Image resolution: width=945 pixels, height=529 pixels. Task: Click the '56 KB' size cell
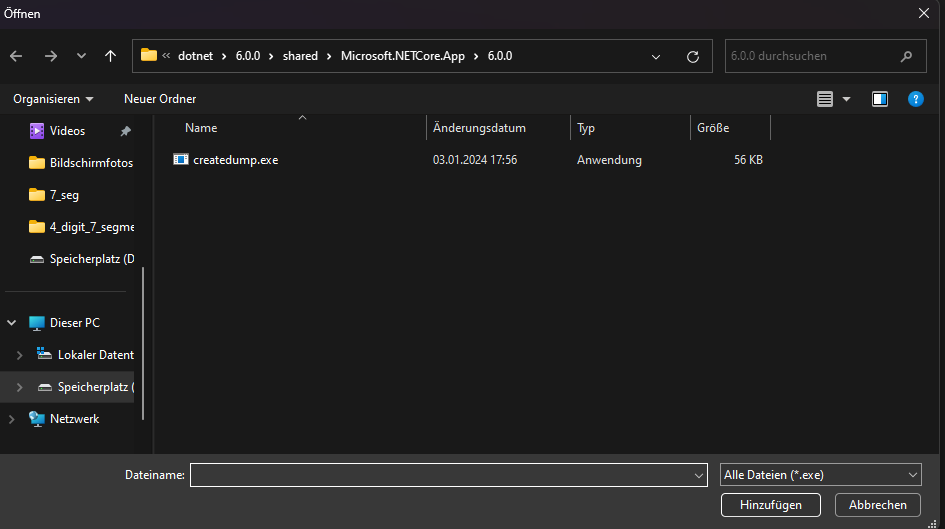[748, 160]
